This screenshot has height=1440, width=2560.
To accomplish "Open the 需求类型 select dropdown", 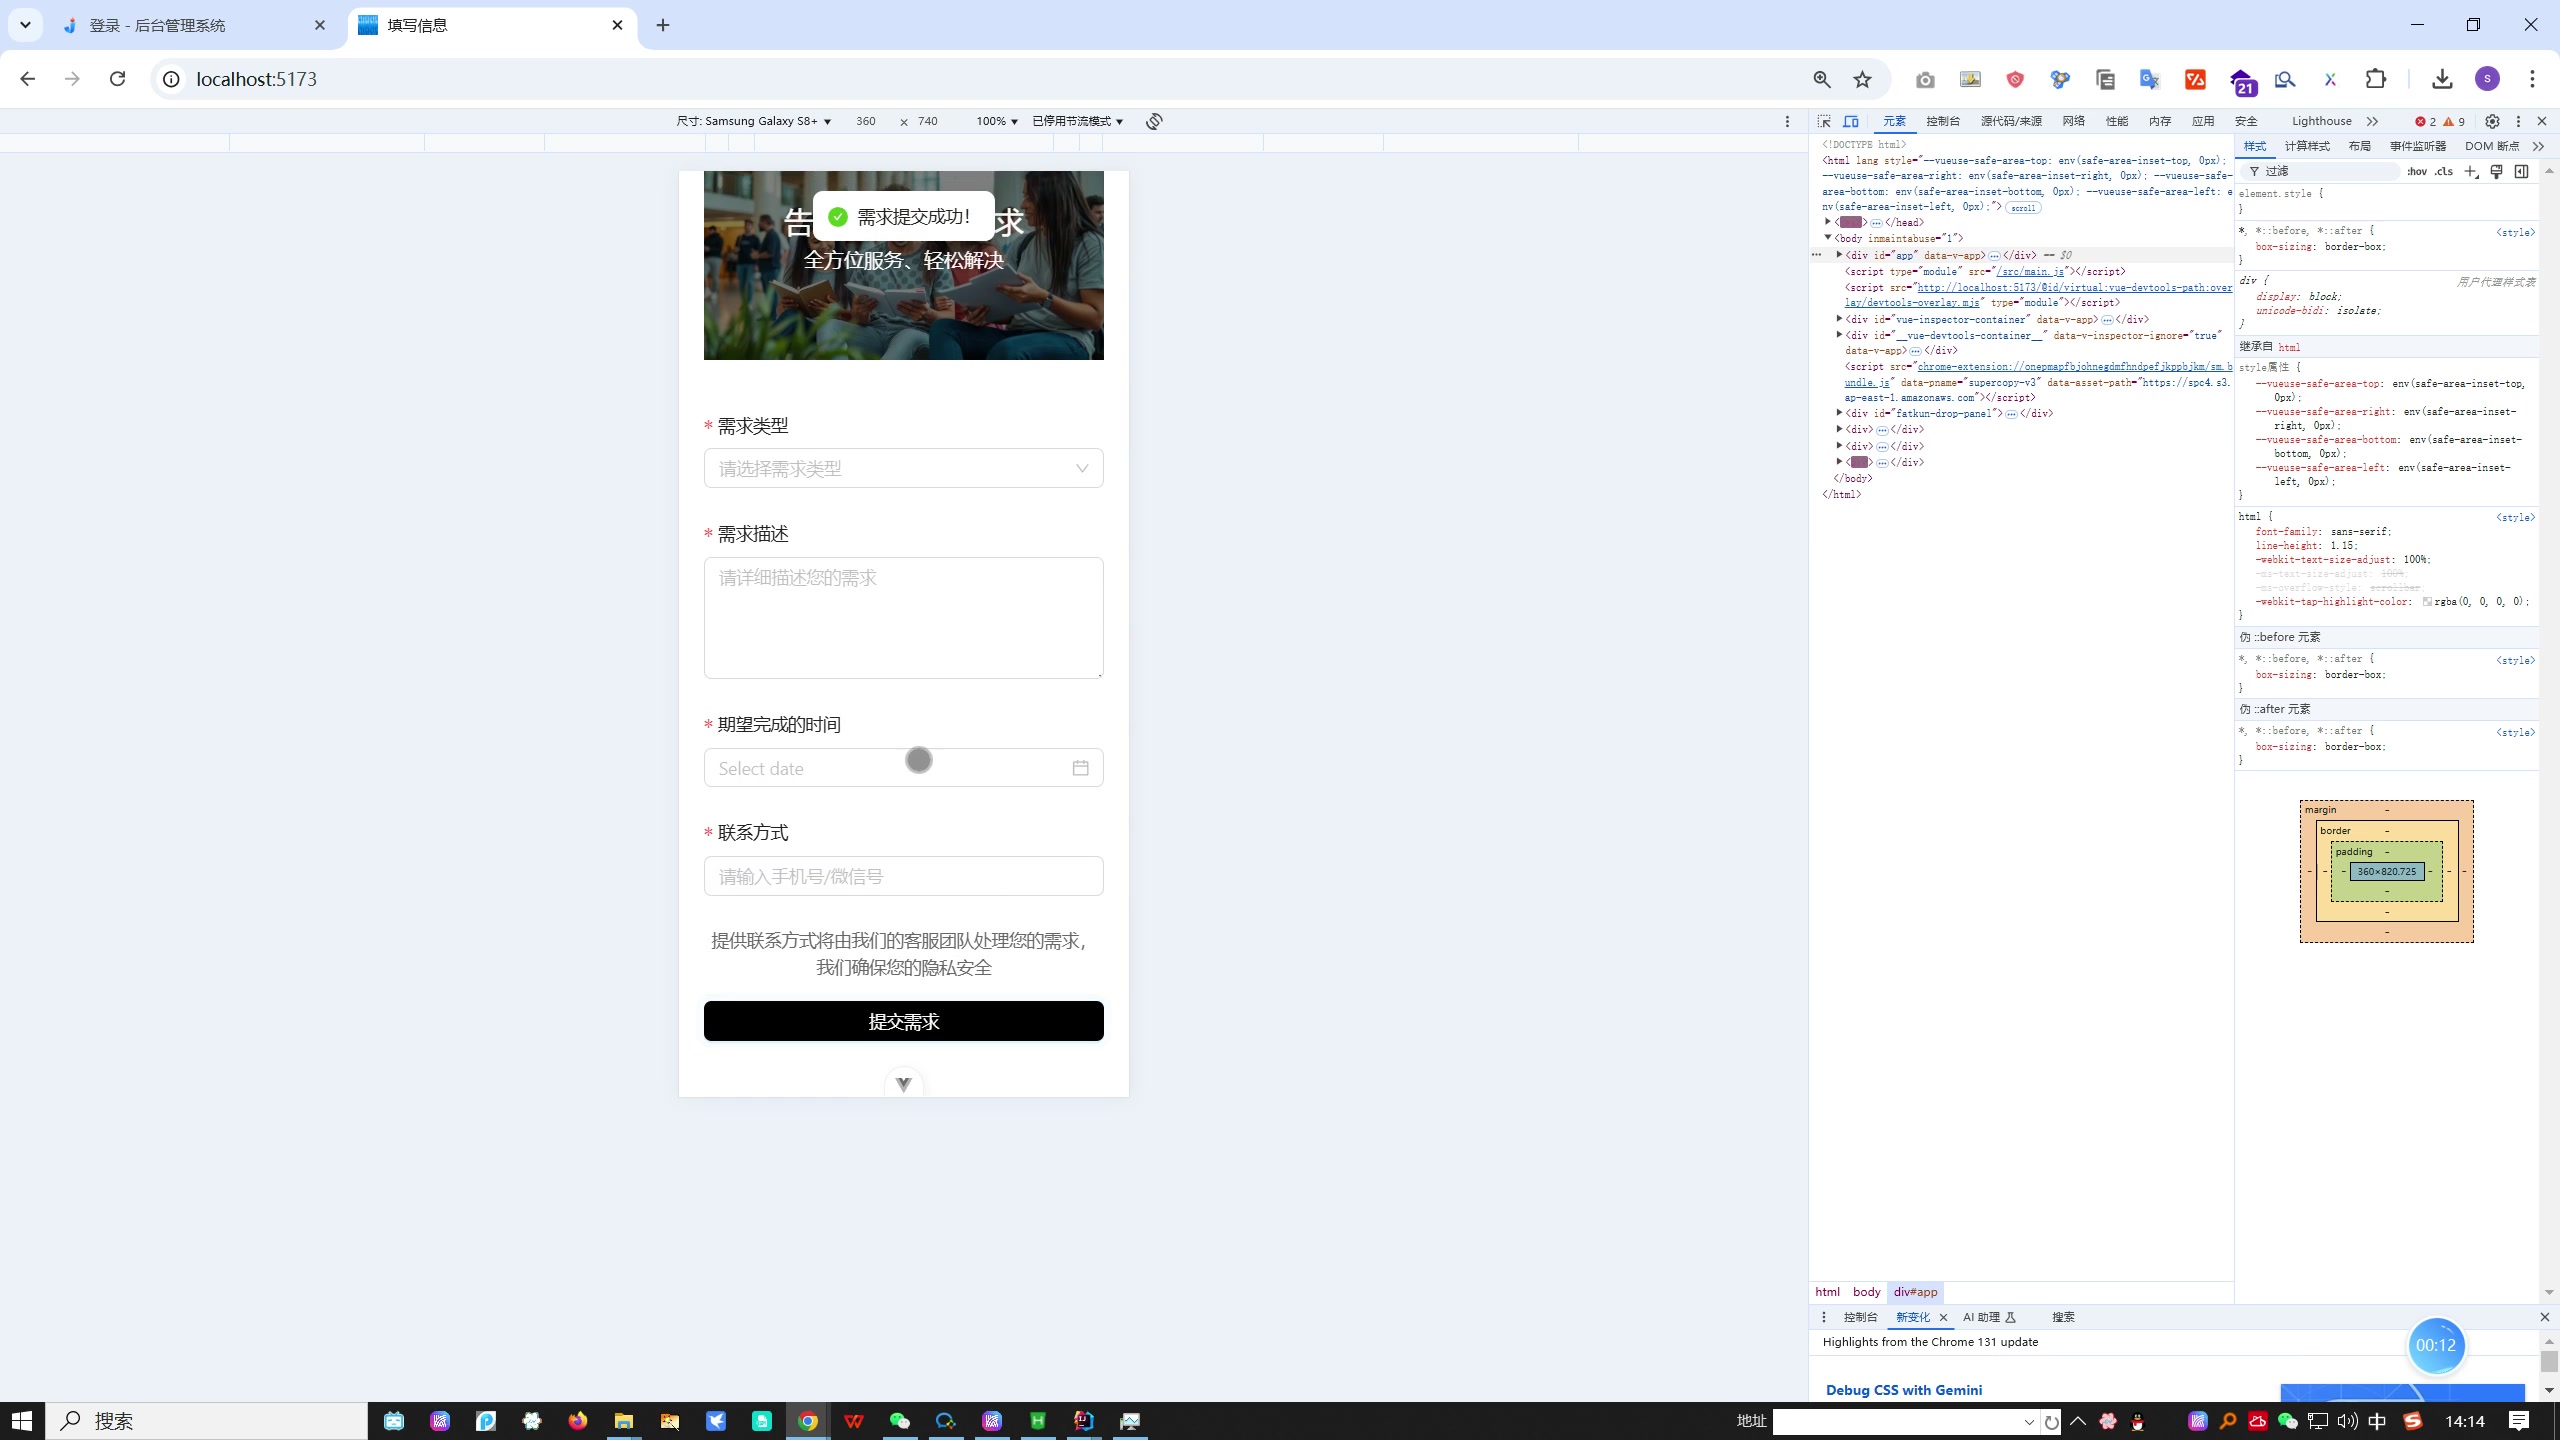I will point(903,468).
